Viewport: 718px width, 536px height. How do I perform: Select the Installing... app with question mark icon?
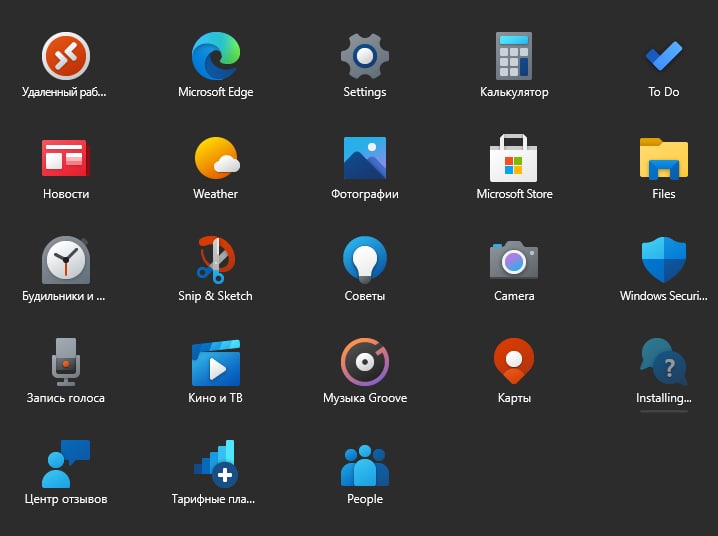click(x=664, y=362)
